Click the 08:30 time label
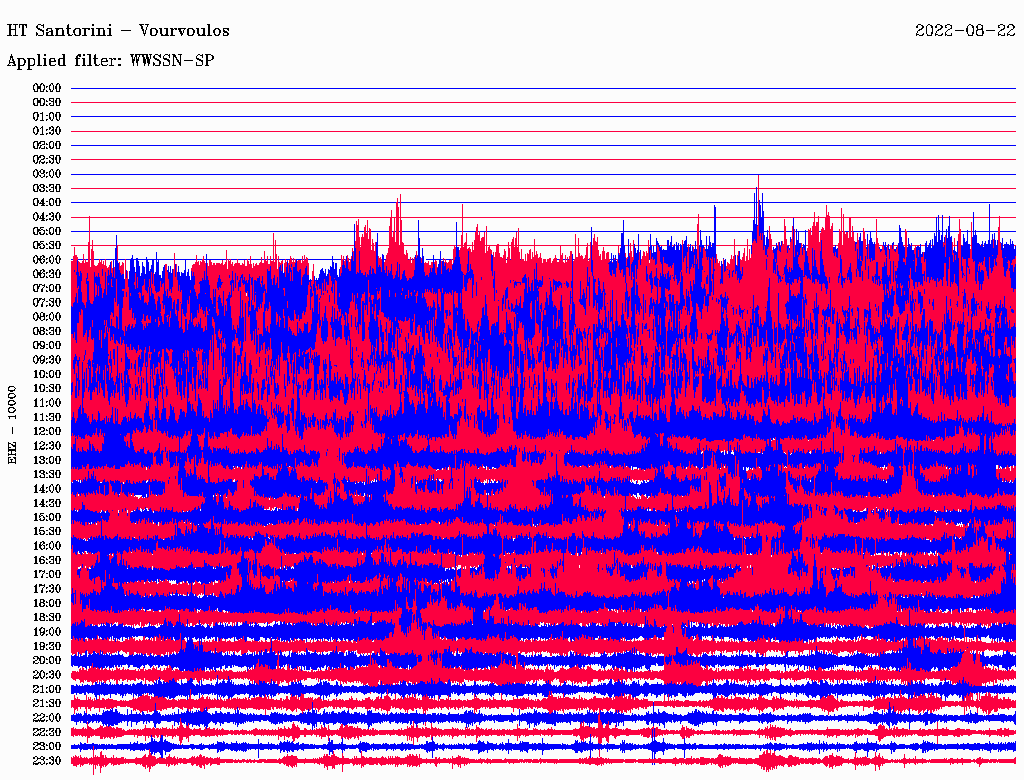Screen dimensions: 1024x780 pyautogui.click(x=47, y=331)
